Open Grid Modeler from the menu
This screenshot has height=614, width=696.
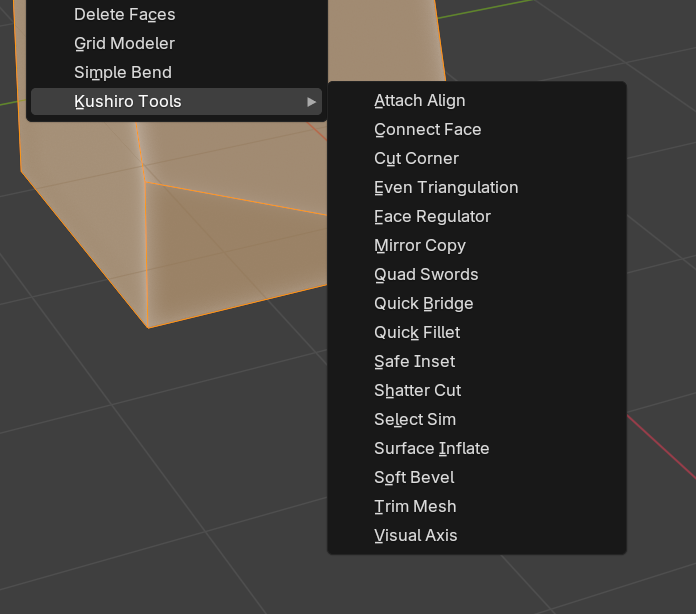[x=176, y=44]
